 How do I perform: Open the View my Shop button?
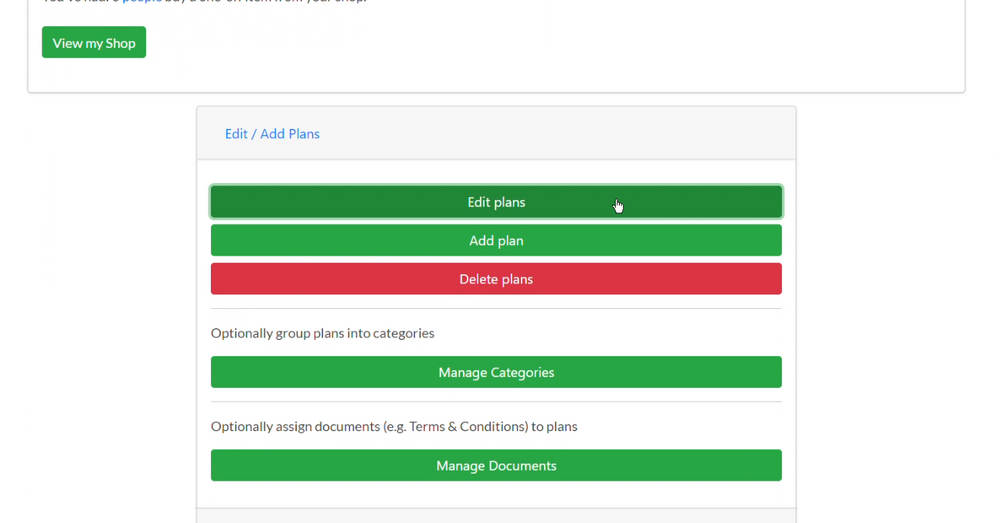[x=94, y=42]
